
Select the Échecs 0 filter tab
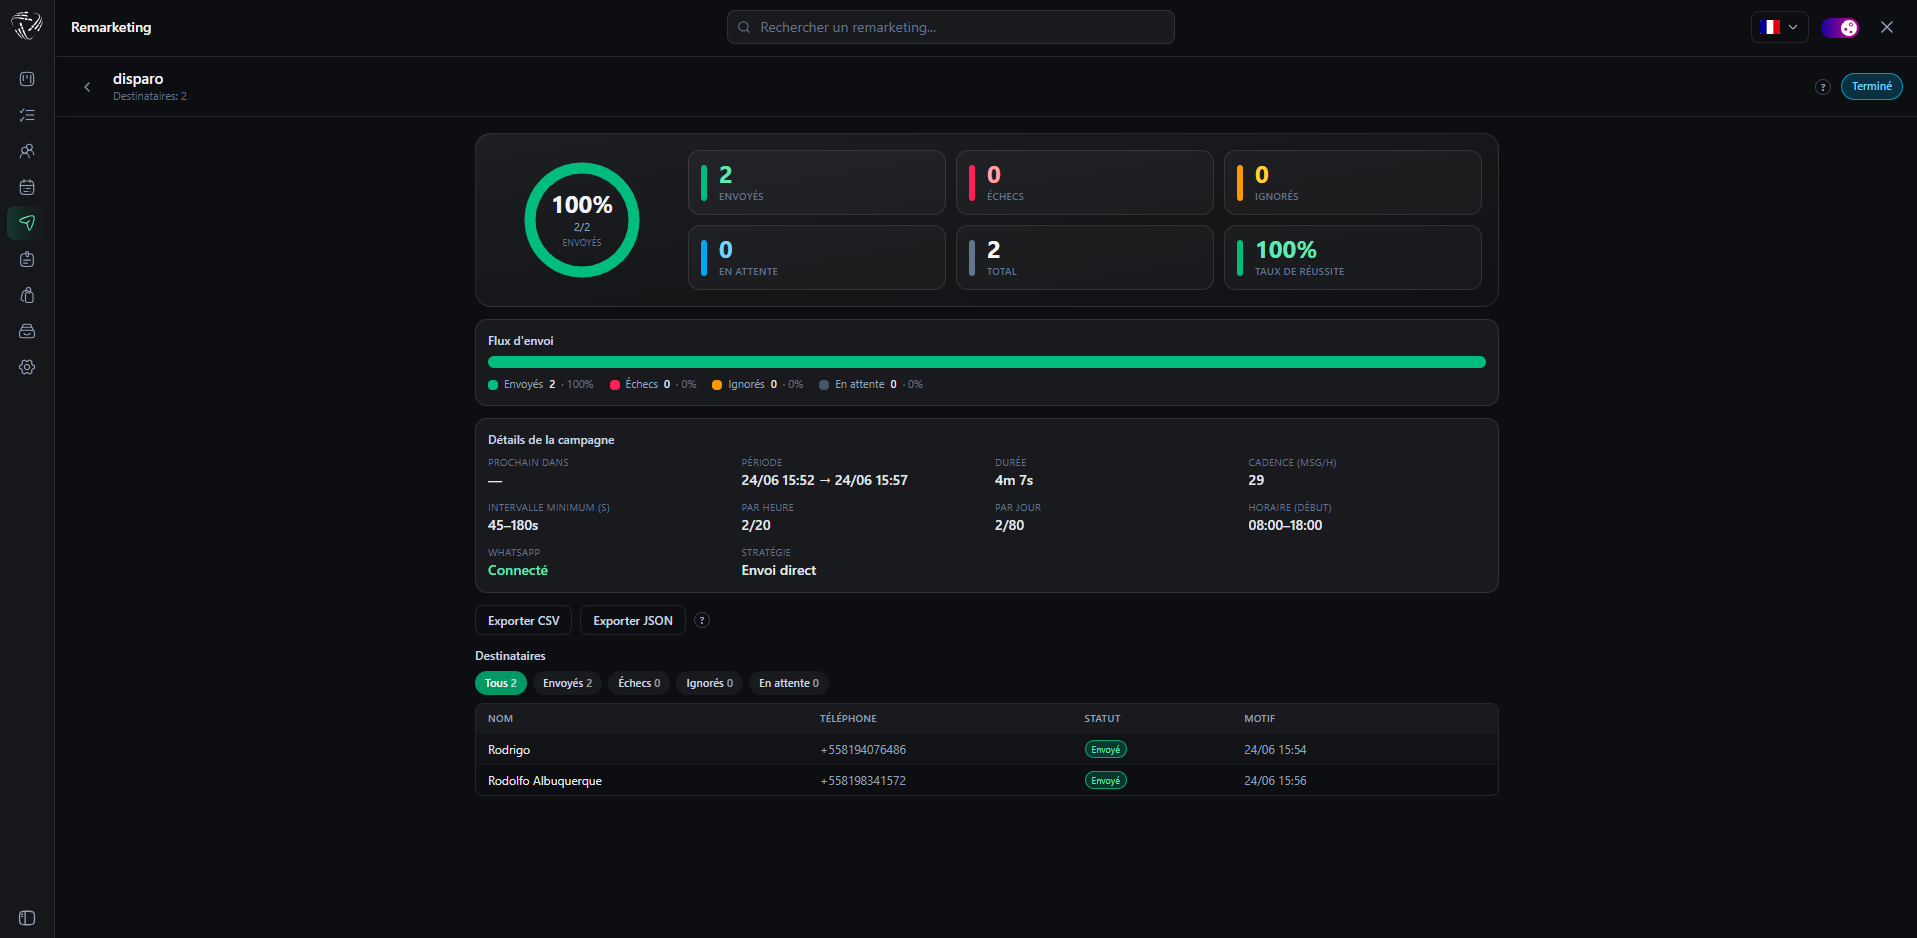pos(639,683)
